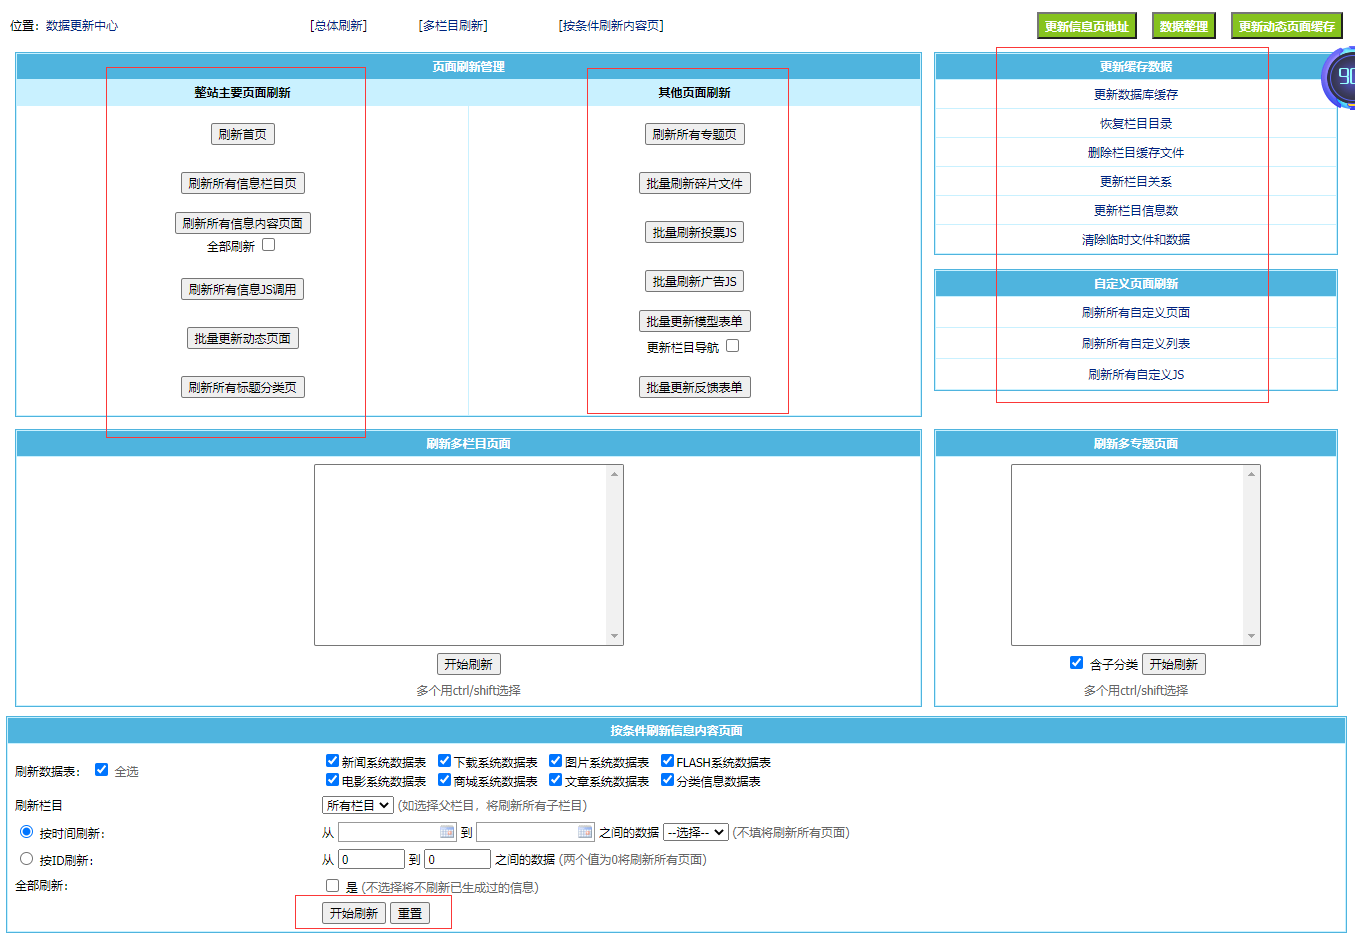Uncheck 图片系统数据表 checkbox
The height and width of the screenshot is (939, 1355).
pos(555,761)
